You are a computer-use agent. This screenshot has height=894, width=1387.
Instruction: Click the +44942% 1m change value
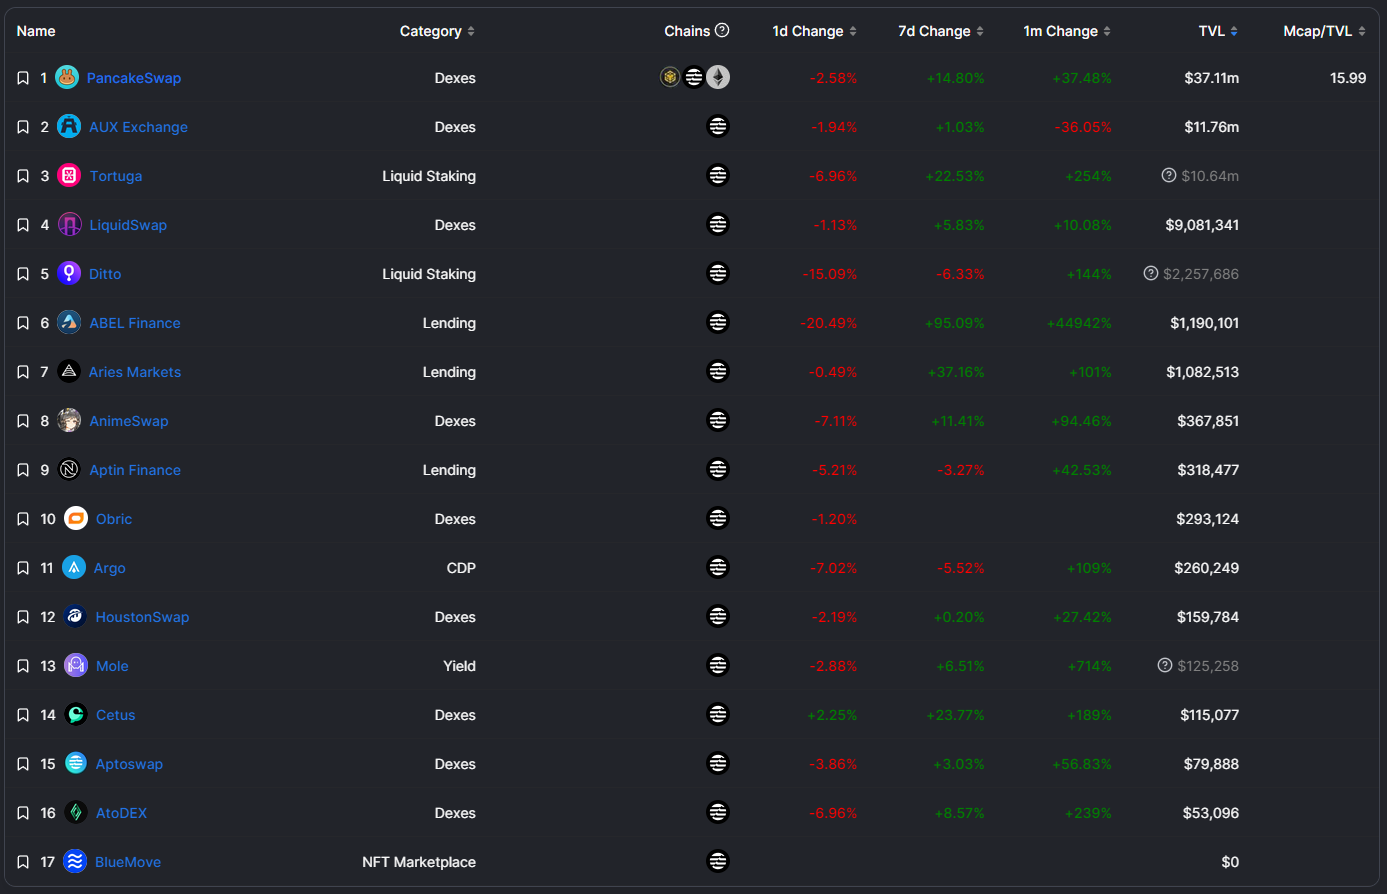(1079, 323)
